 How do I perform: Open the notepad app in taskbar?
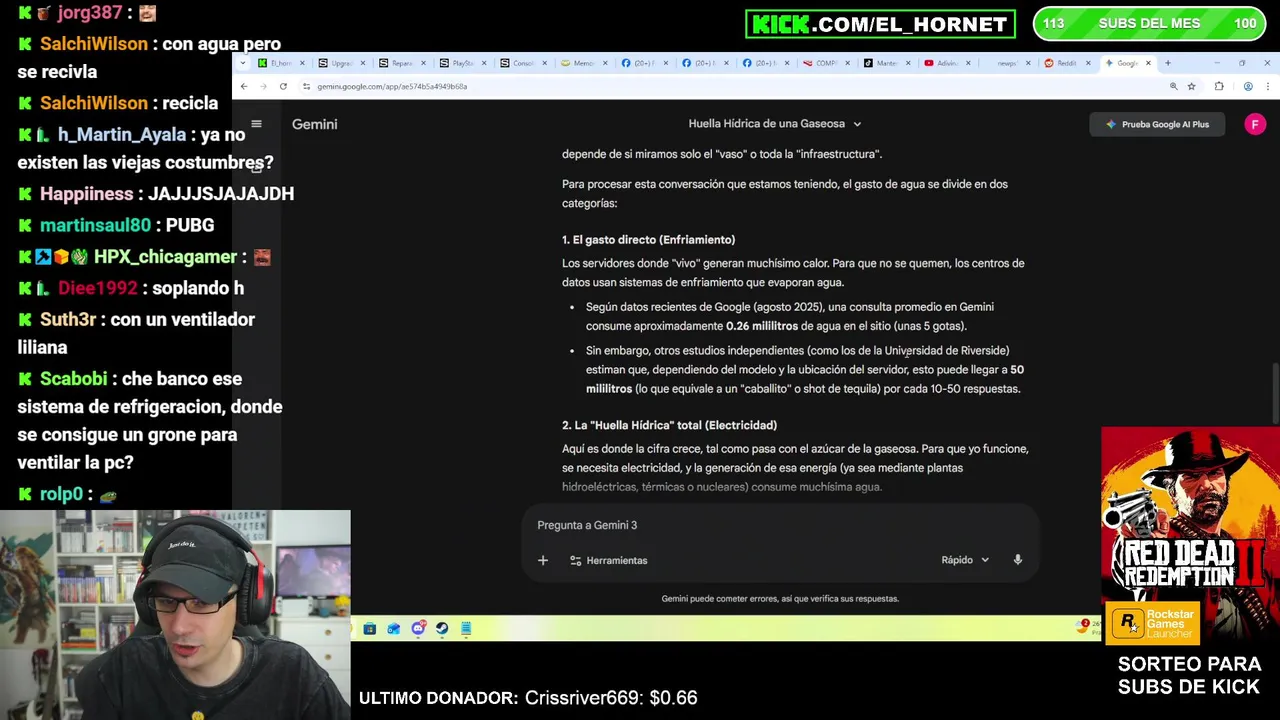coord(466,628)
